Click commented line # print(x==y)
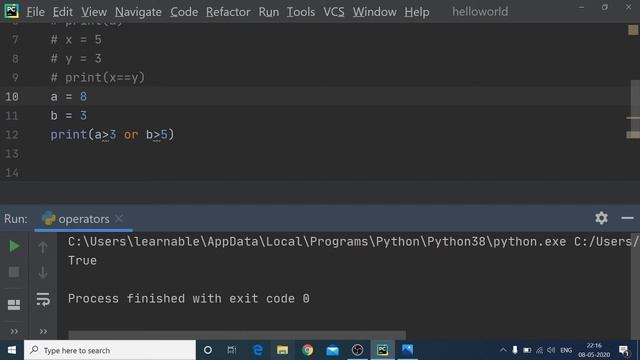 coord(98,78)
